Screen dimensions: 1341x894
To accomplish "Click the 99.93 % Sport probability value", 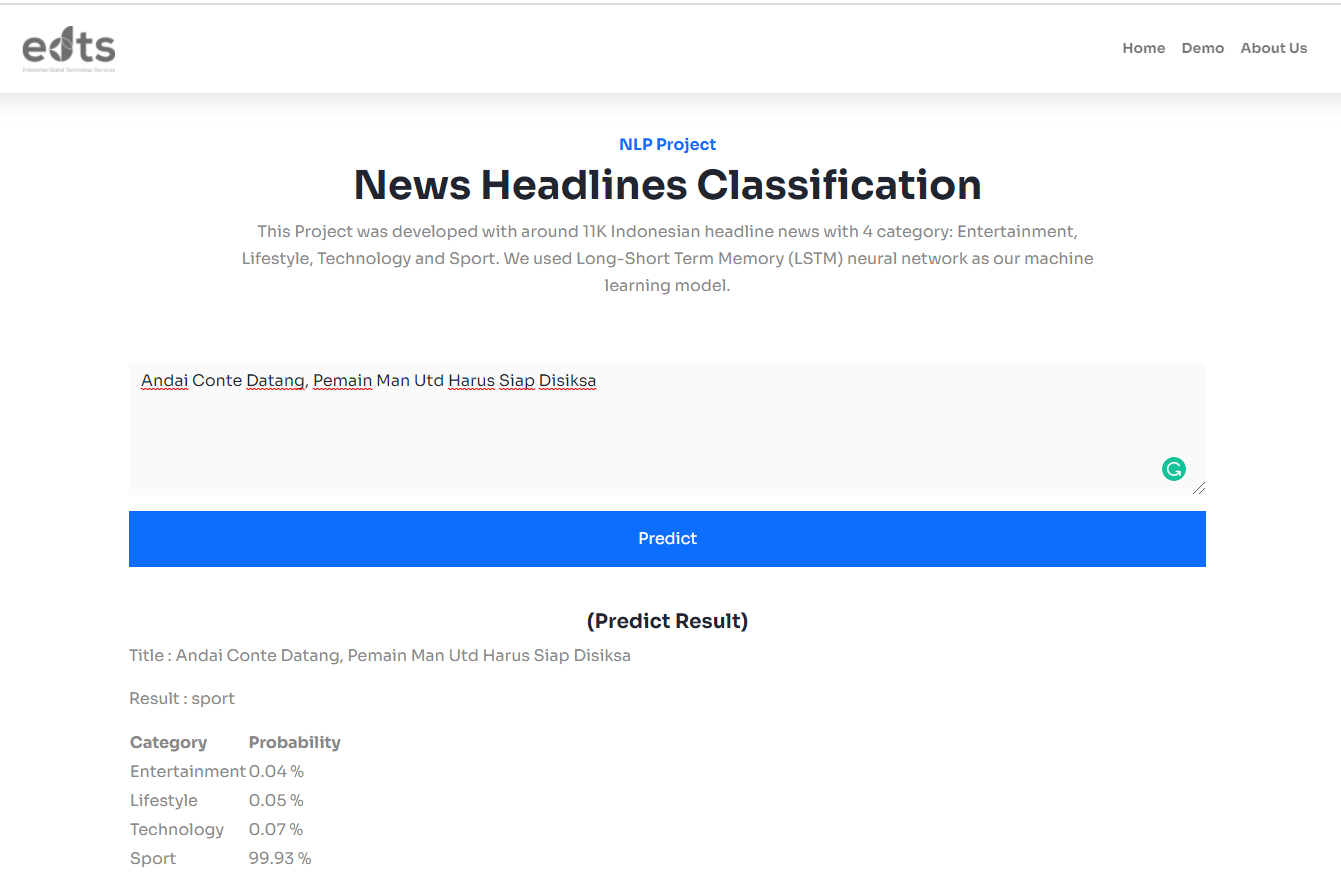I will [279, 858].
